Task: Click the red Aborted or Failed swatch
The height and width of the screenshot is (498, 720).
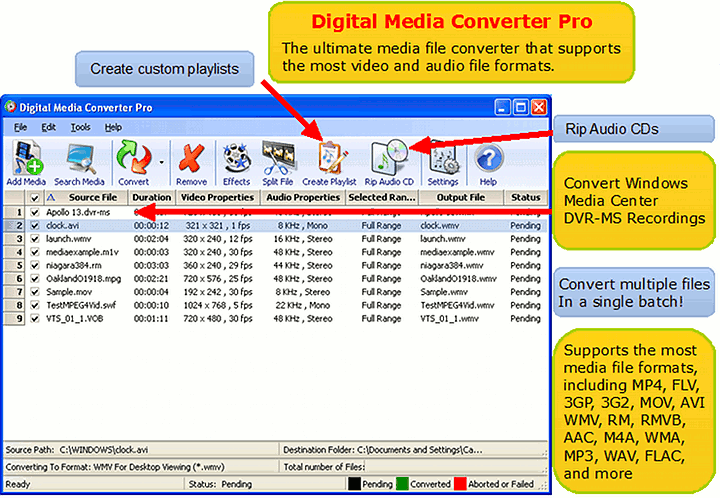Action: coord(460,484)
